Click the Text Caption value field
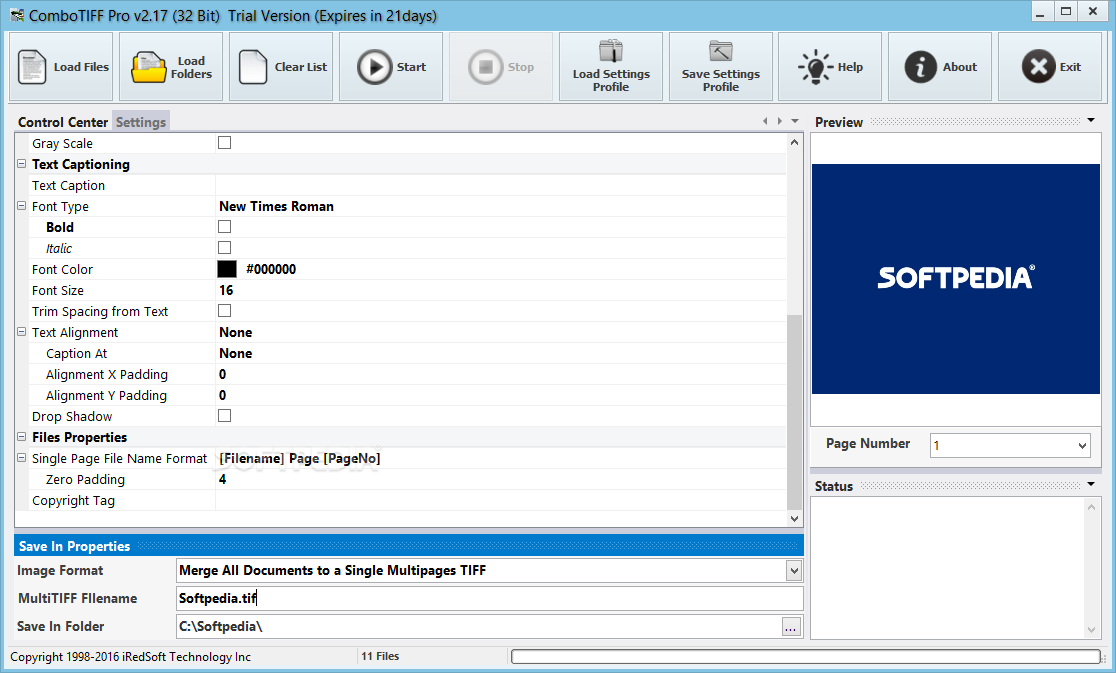This screenshot has width=1116, height=673. [x=501, y=185]
